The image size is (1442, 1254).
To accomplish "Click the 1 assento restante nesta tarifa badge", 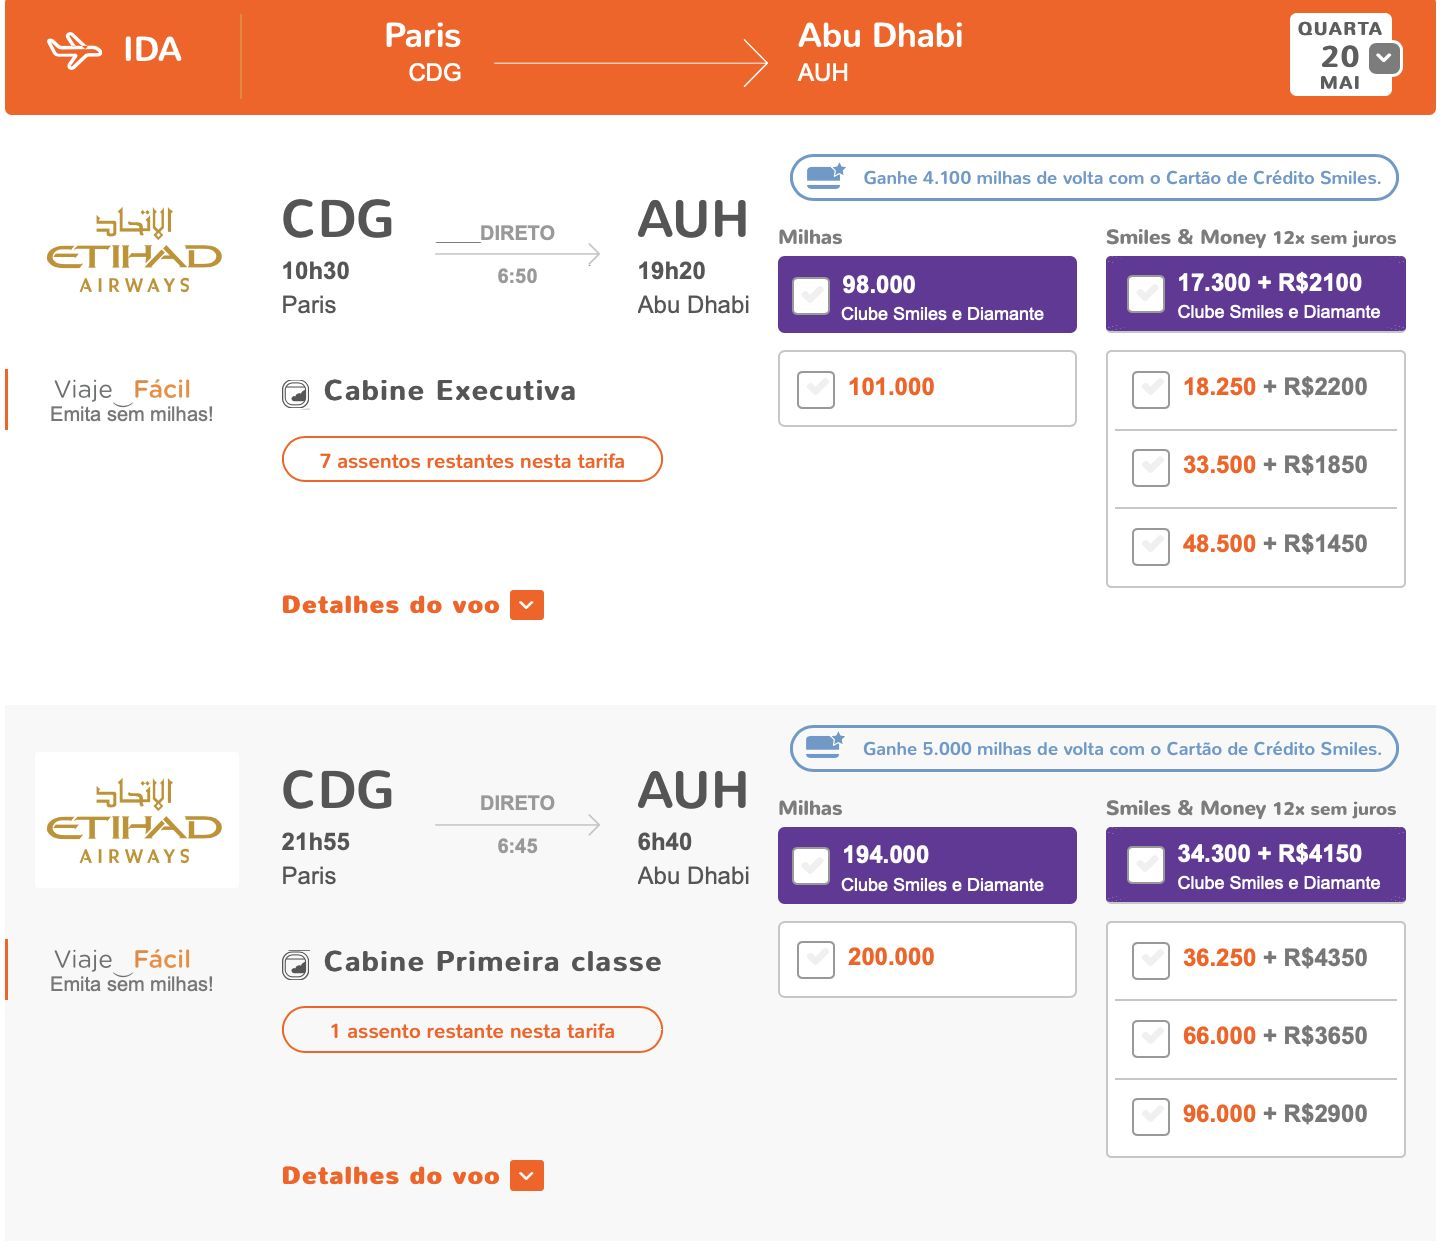I will point(472,1030).
